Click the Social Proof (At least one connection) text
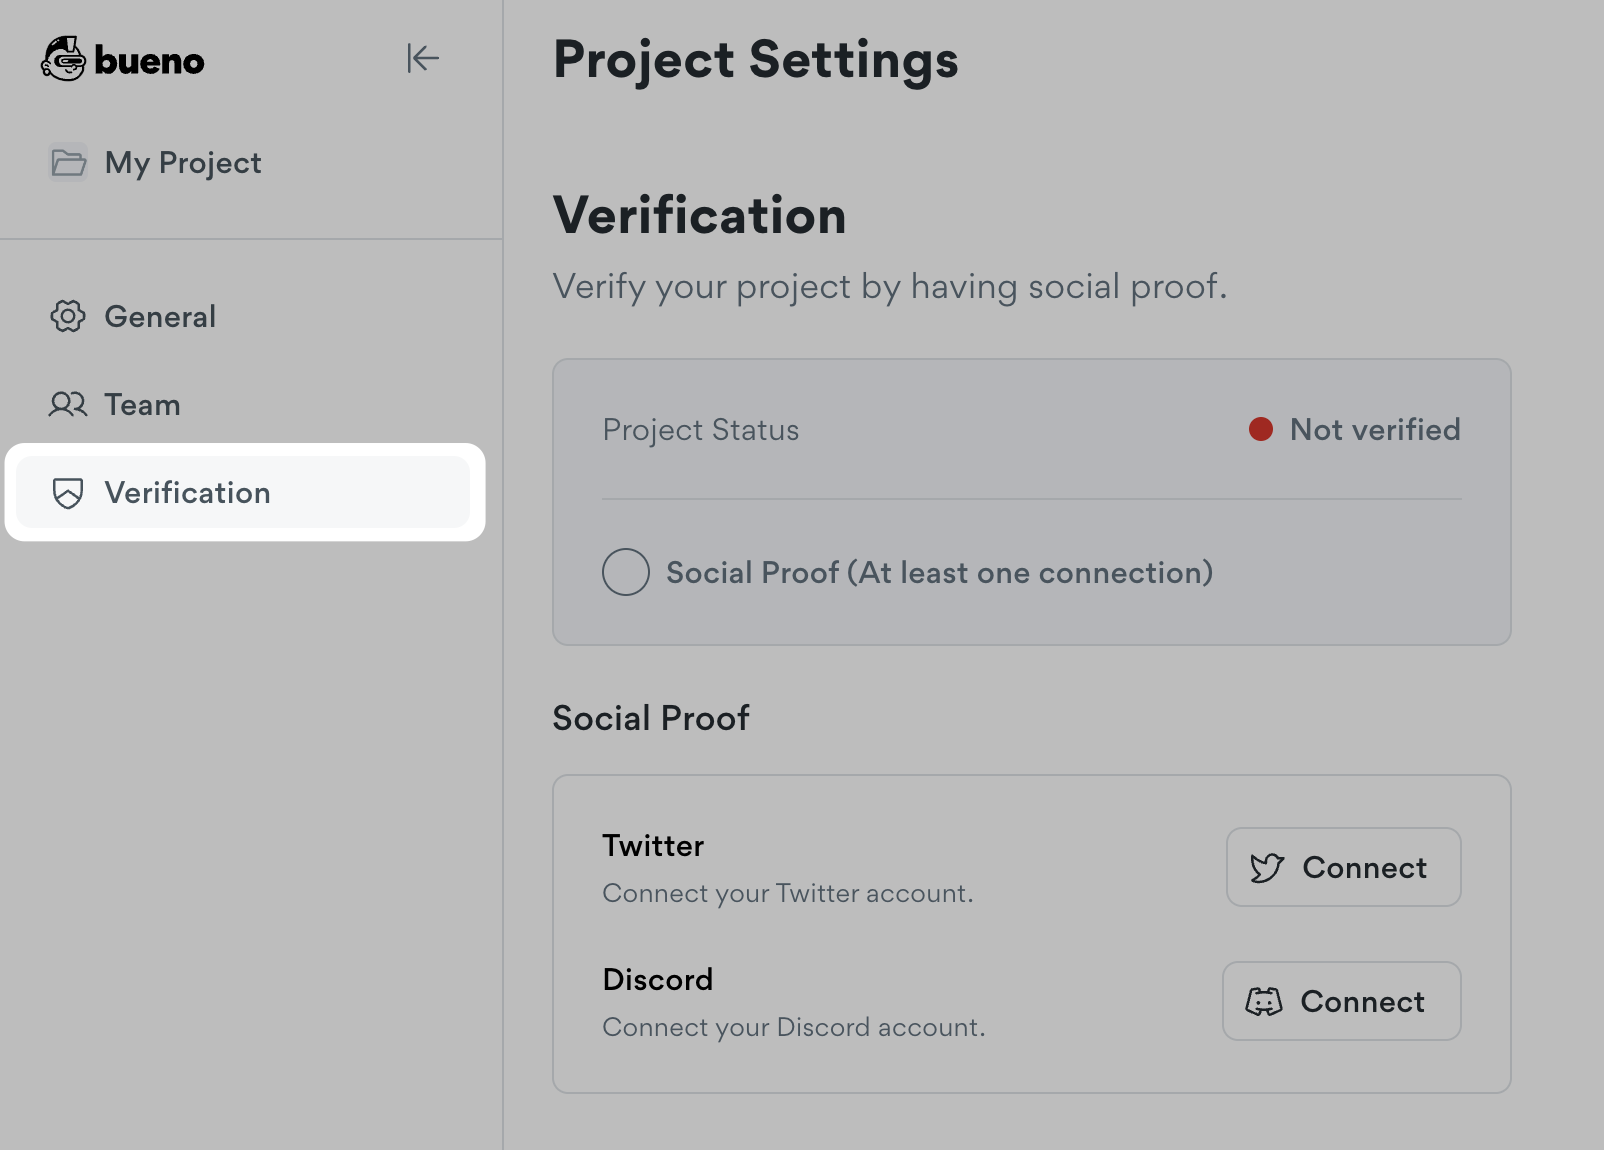The width and height of the screenshot is (1604, 1150). 939,573
